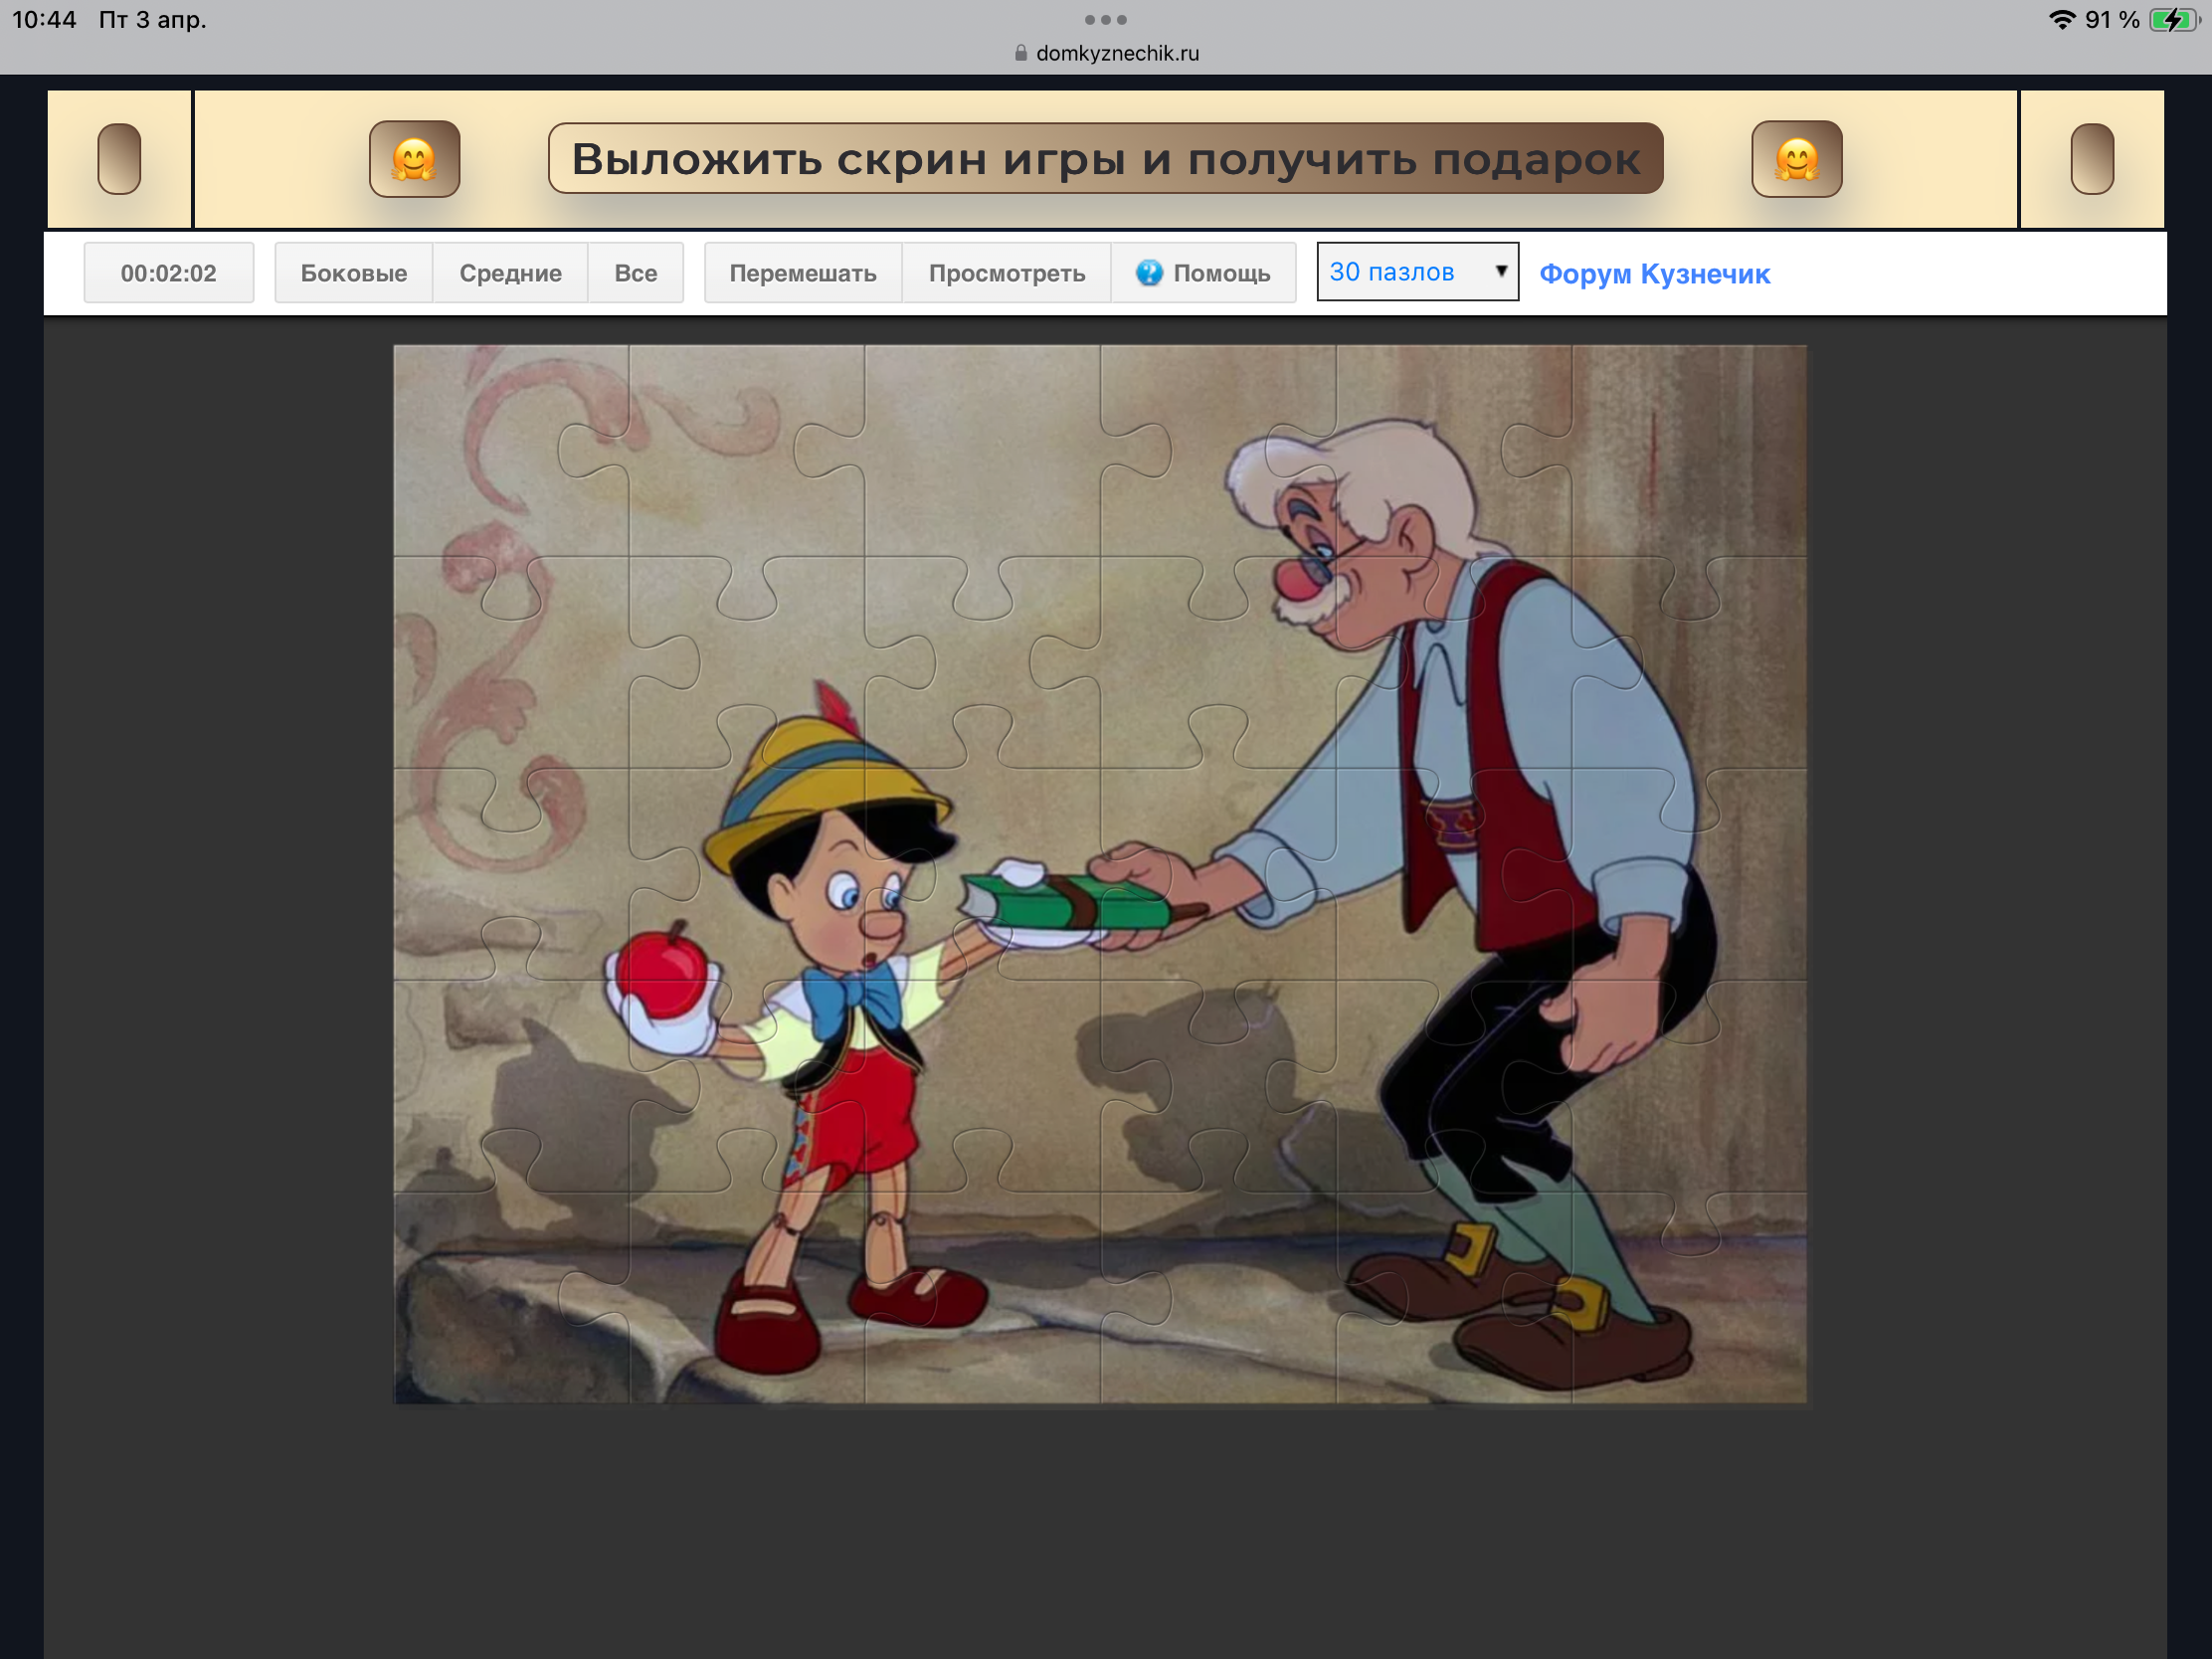This screenshot has height=1659, width=2212.
Task: Click the left hugging emoji button
Action: (x=414, y=159)
